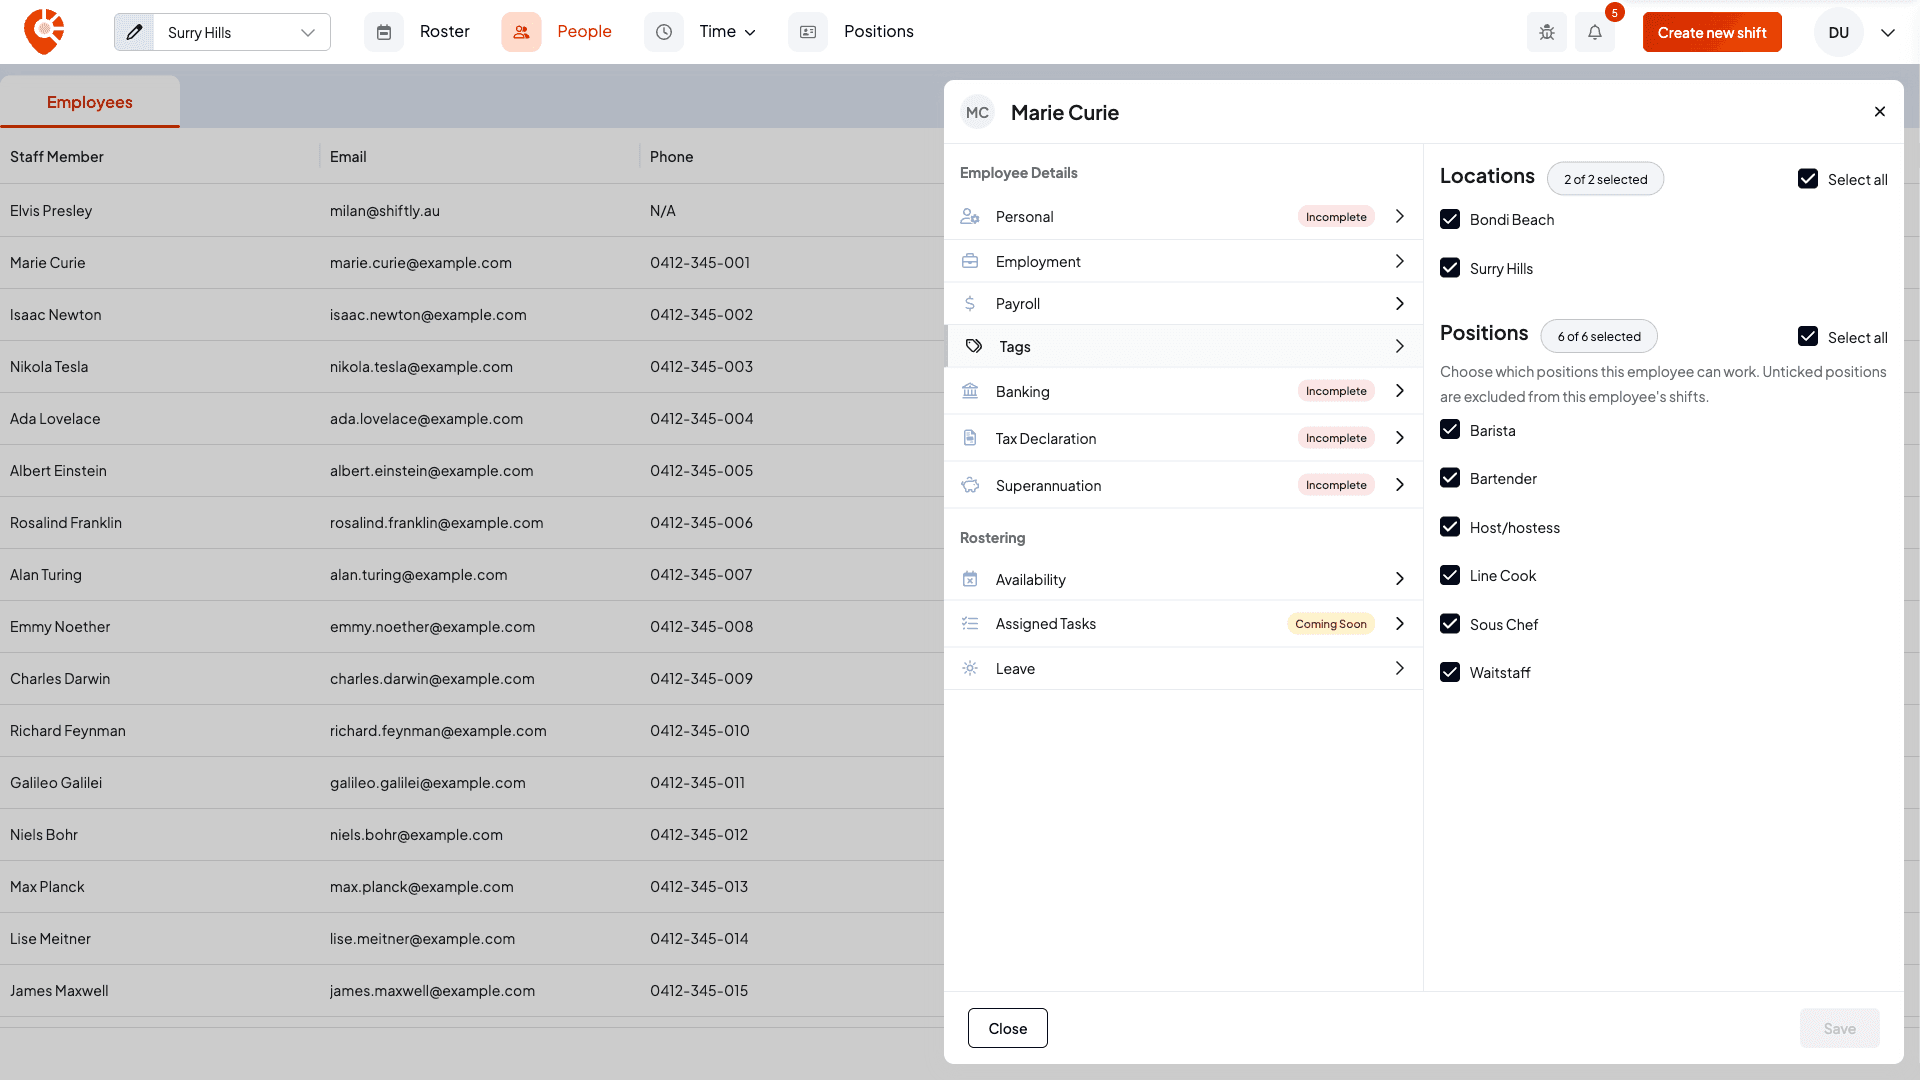Uncheck the Line Cook position

1450,575
